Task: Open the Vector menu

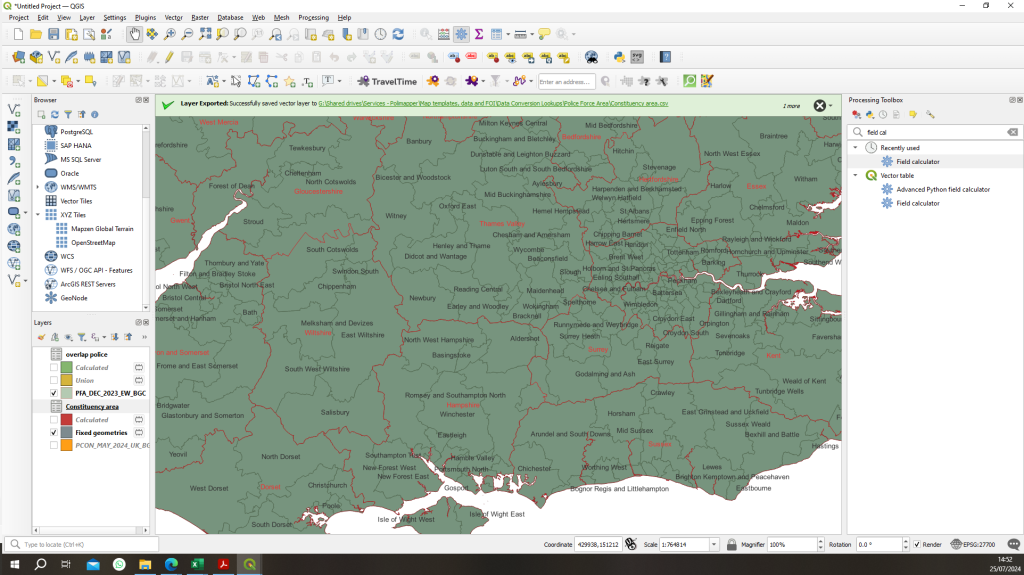Action: (x=173, y=17)
